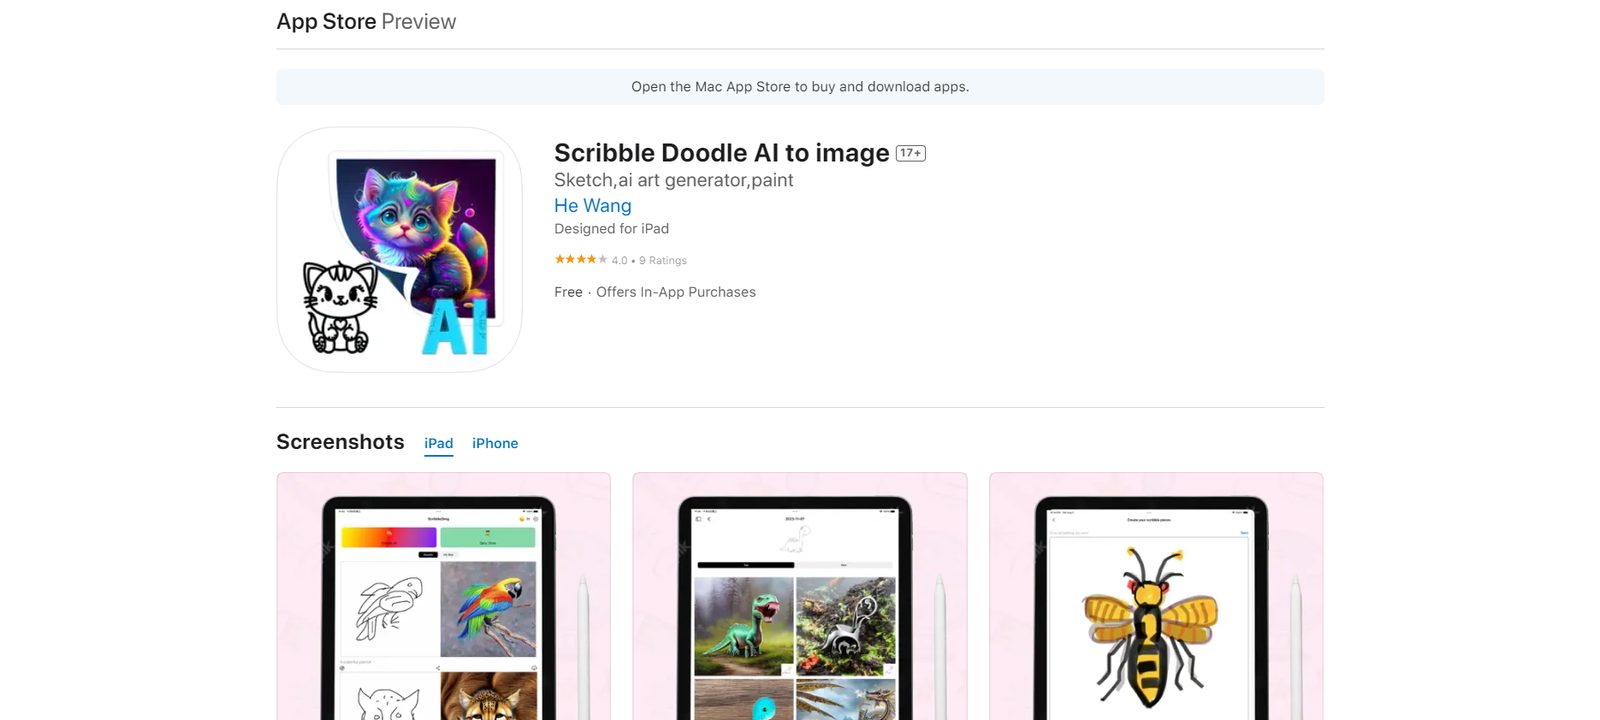Click the parrot line sketch in first screenshot
Screen dimensions: 1600x720
point(389,607)
